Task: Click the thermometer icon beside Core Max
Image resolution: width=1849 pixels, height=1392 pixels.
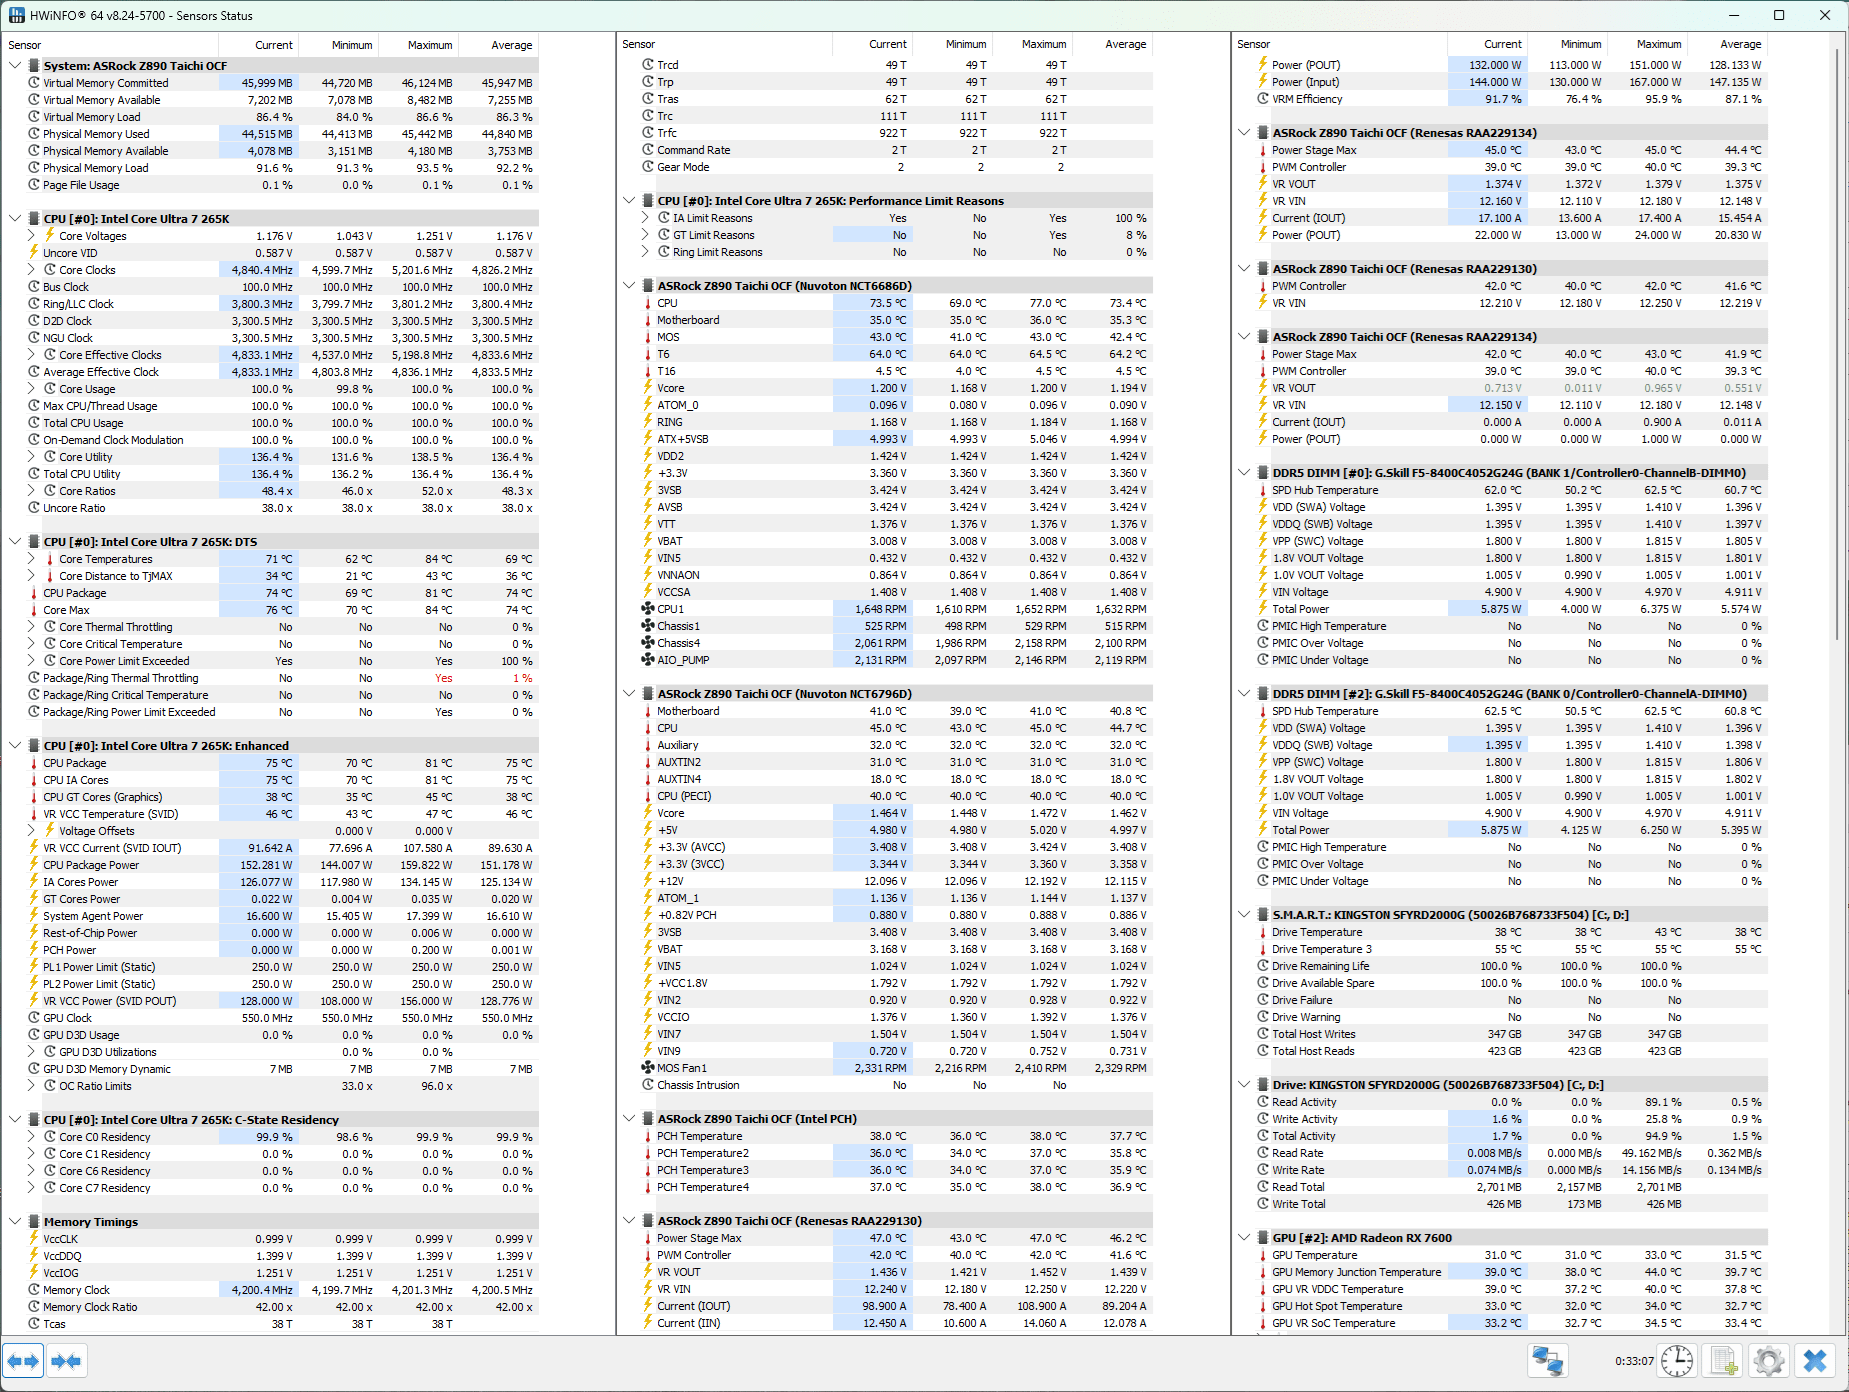Action: point(34,610)
